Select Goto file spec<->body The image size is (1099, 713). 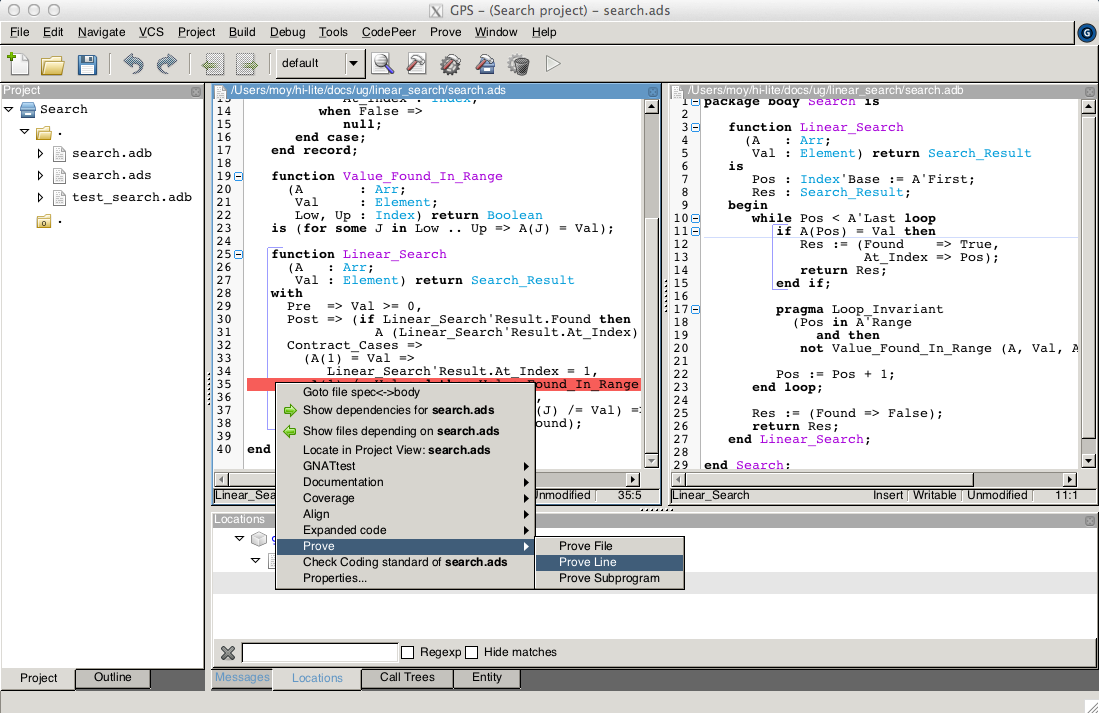pos(405,393)
